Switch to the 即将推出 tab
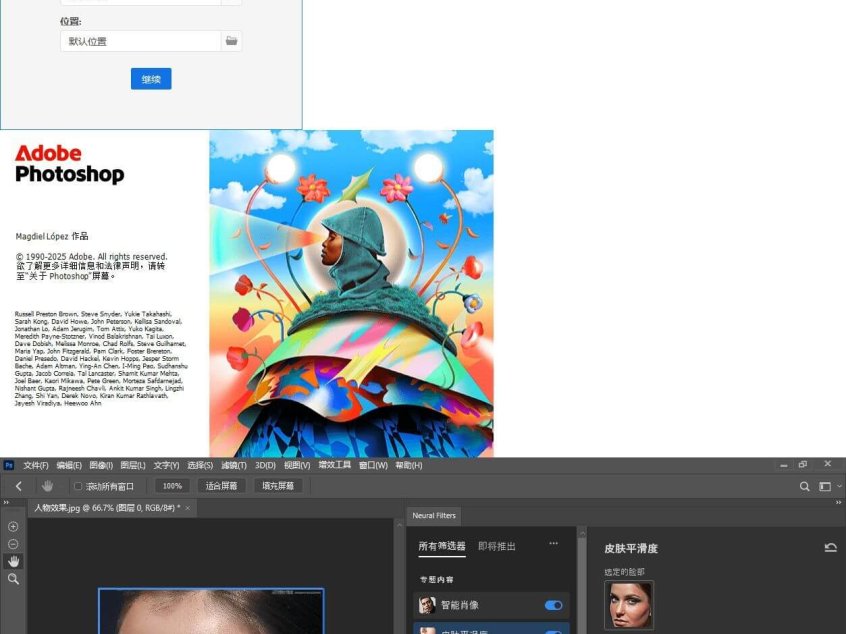 click(497, 547)
